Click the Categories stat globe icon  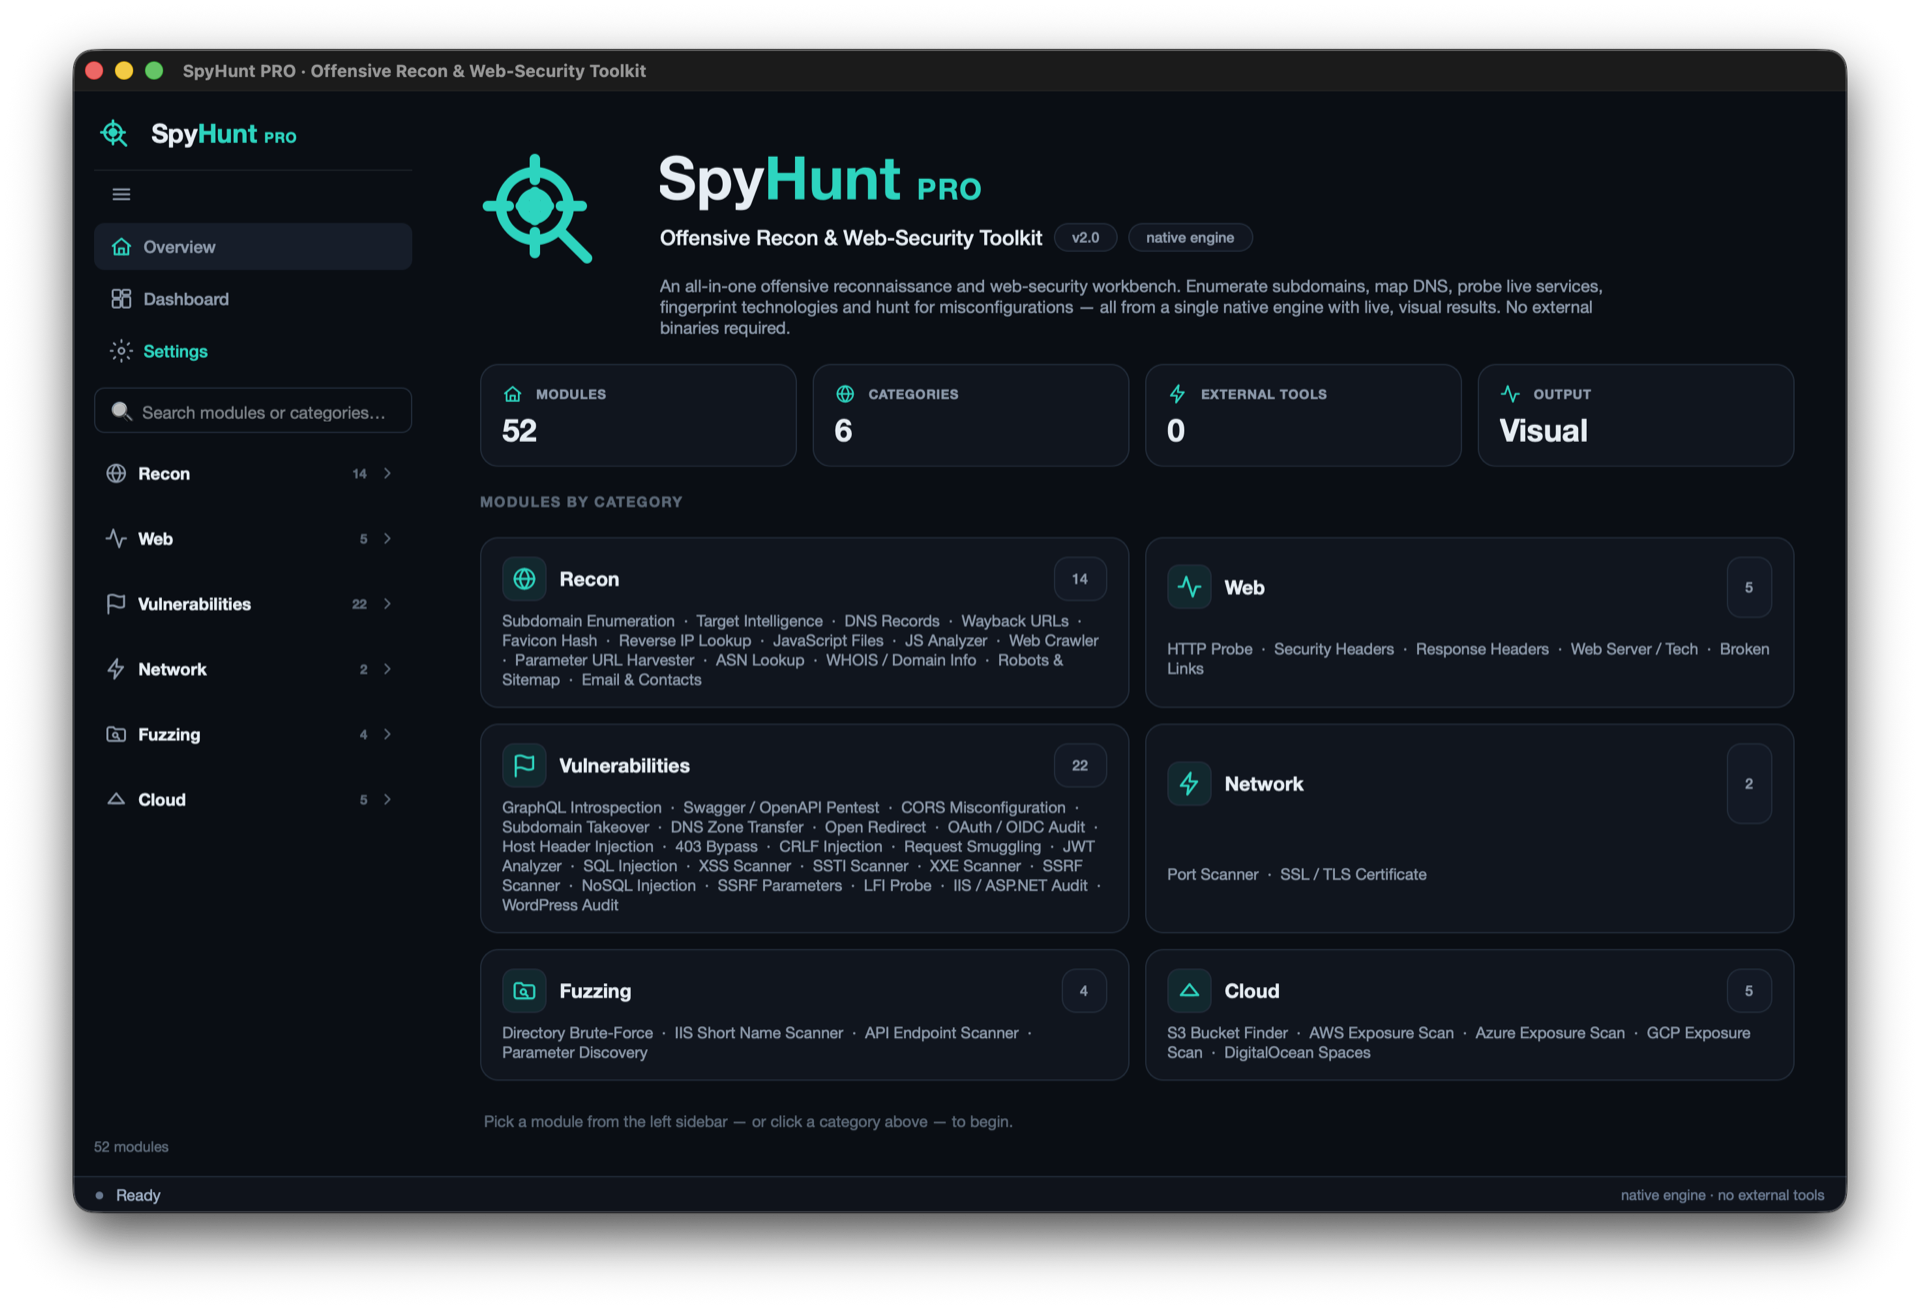(x=845, y=394)
